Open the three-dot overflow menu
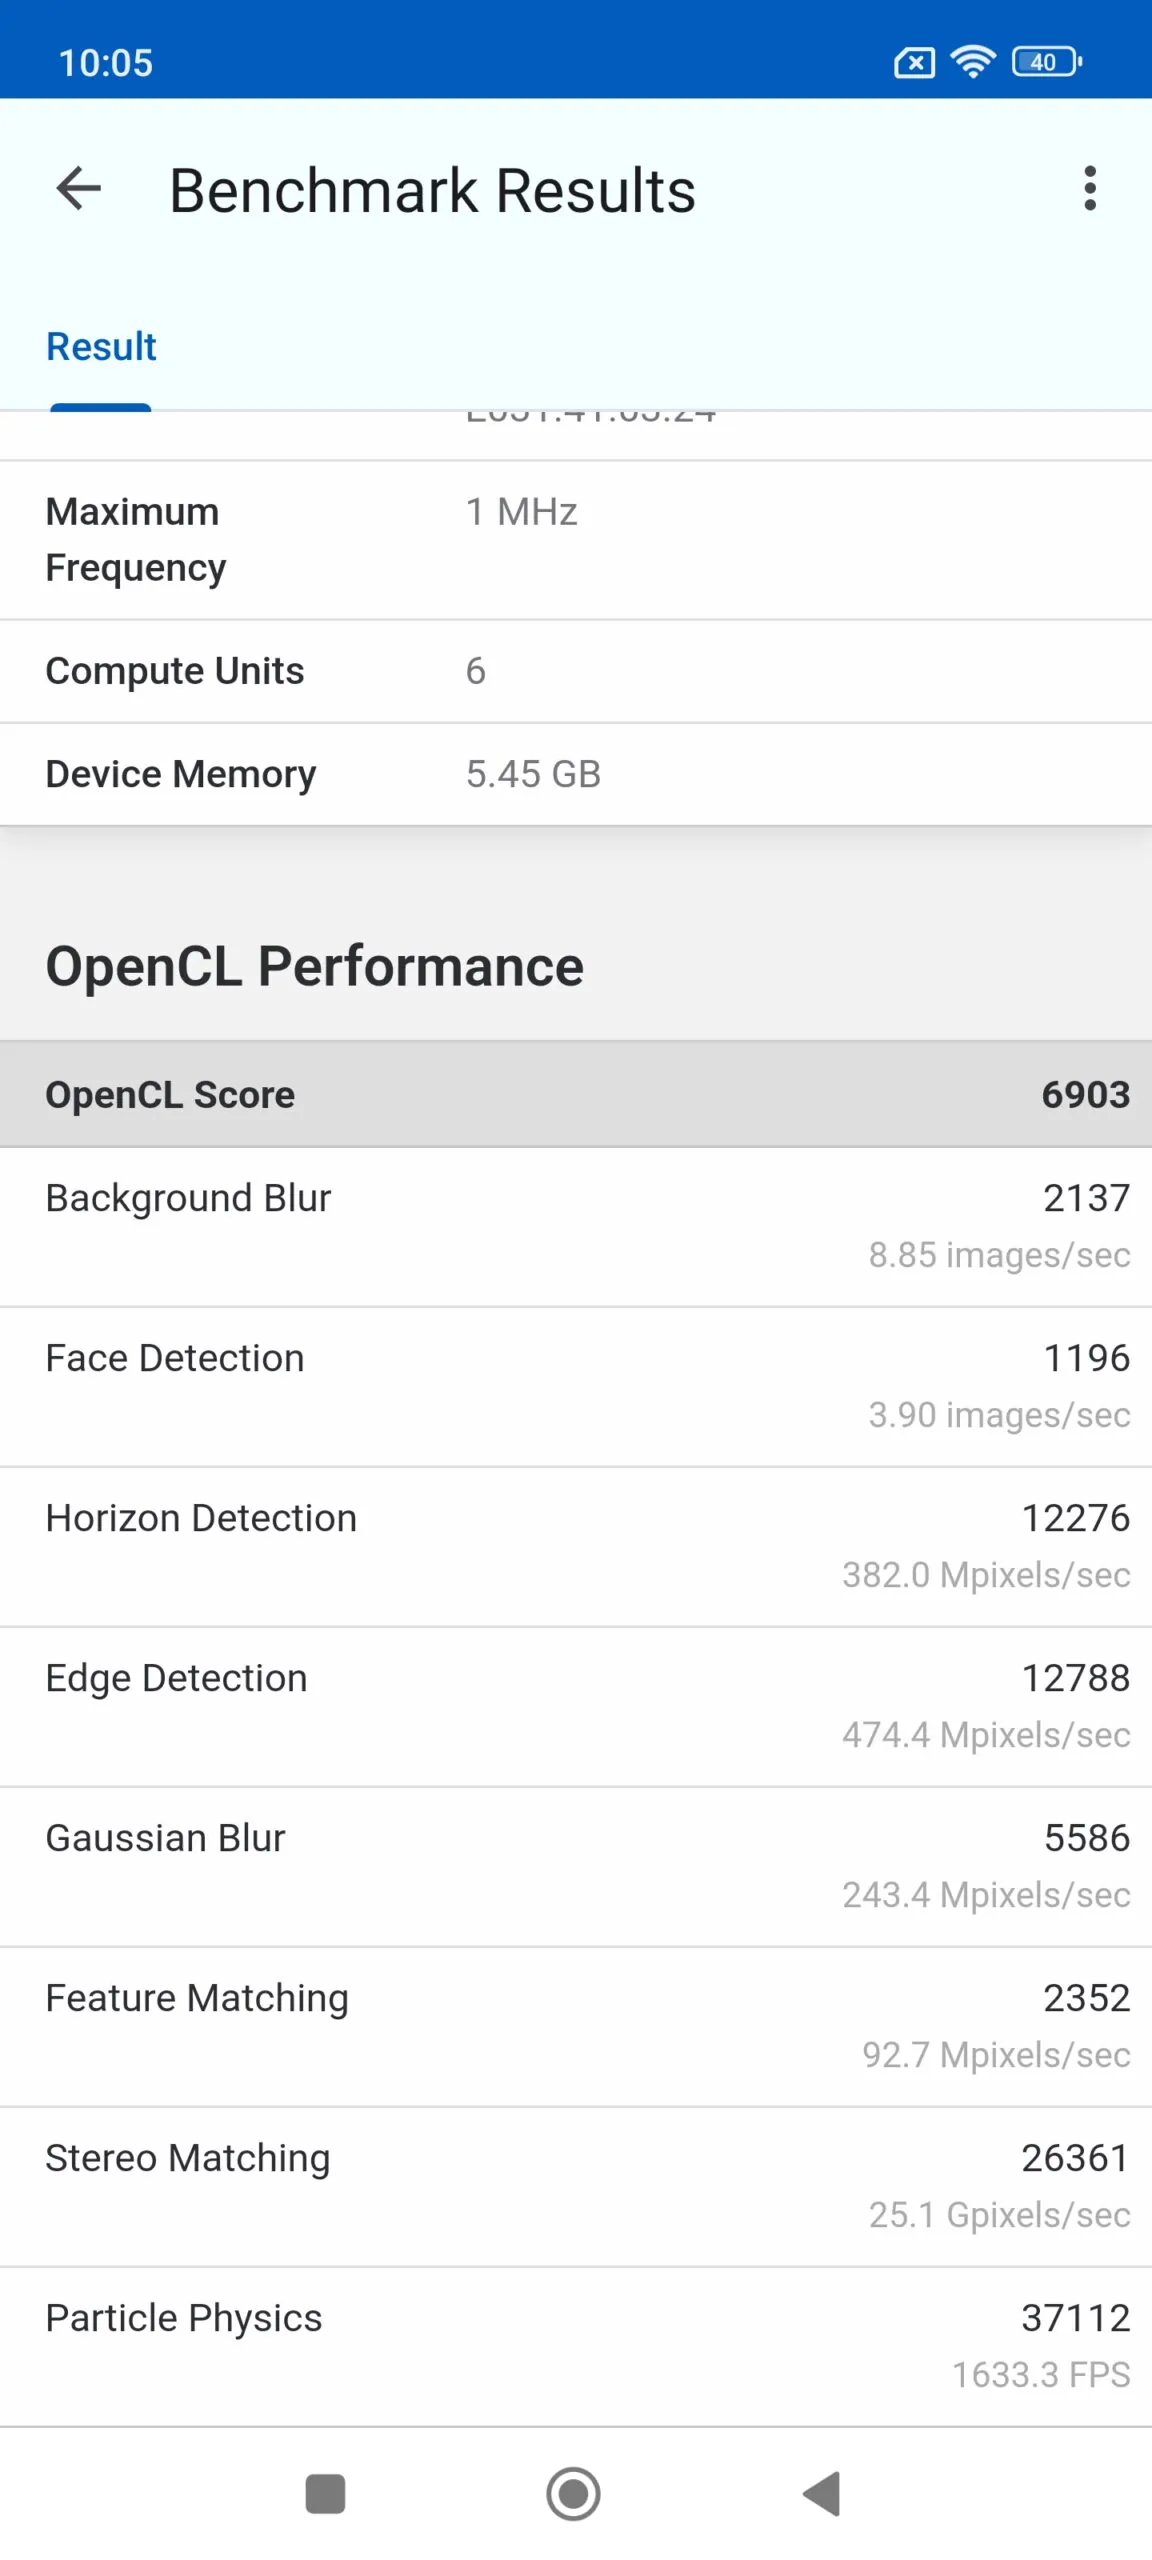The width and height of the screenshot is (1152, 2560). click(x=1090, y=189)
